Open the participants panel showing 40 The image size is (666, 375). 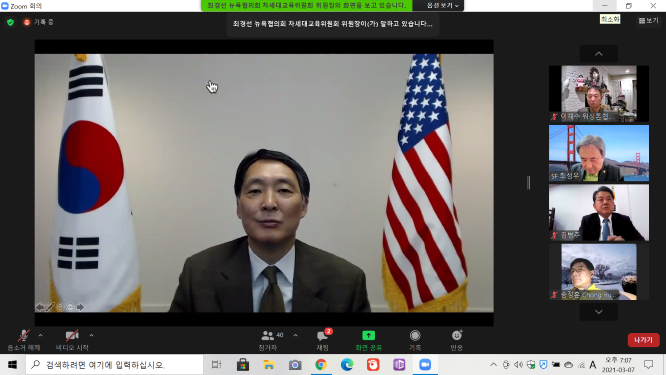[271, 340]
